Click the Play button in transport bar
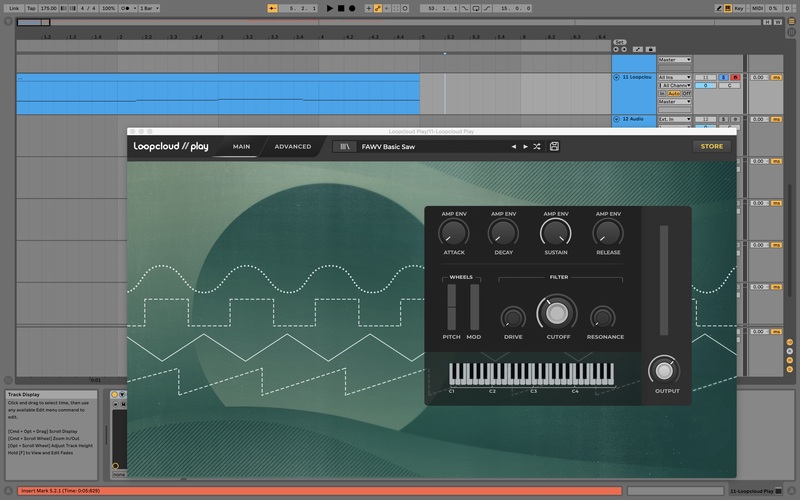 [x=330, y=8]
